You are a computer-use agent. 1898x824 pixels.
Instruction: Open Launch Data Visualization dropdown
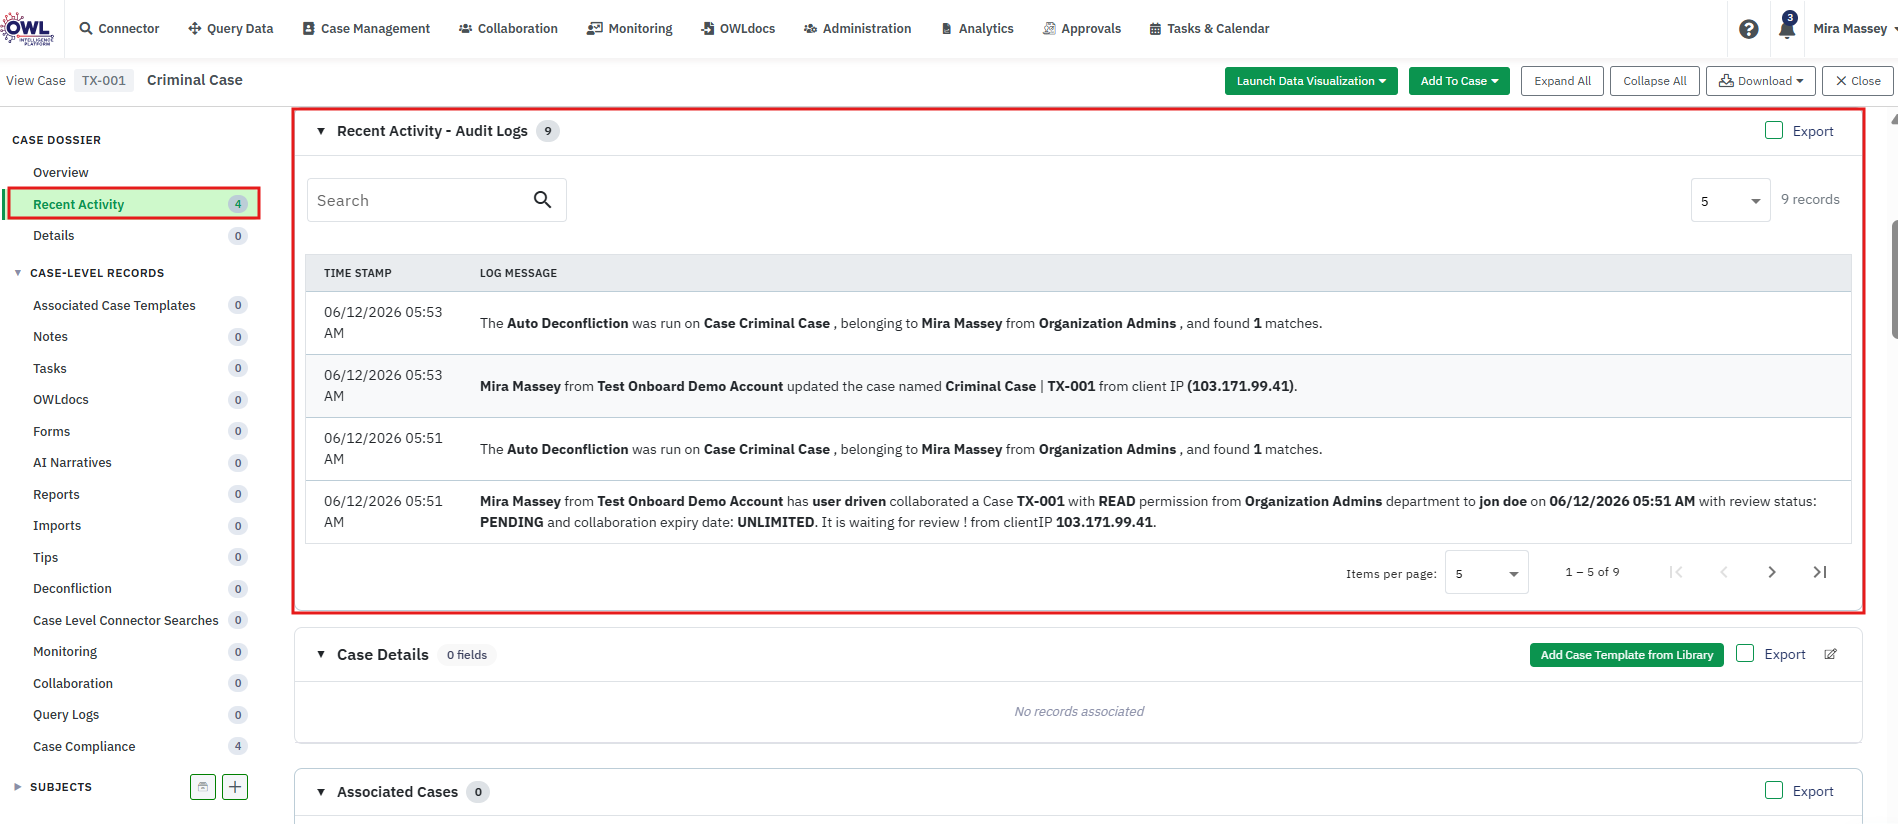pyautogui.click(x=1311, y=81)
